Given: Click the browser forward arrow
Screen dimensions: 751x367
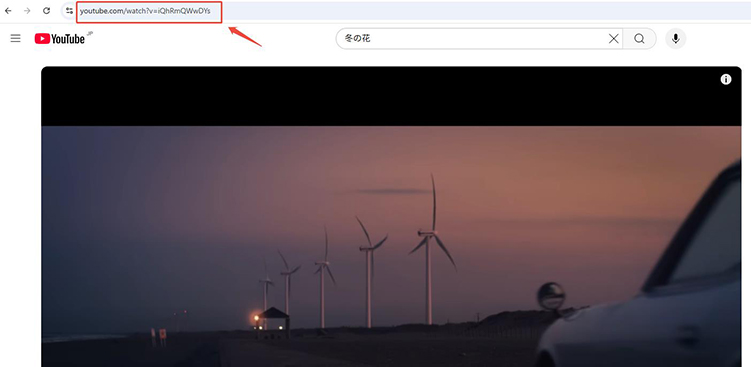Looking at the screenshot, I should [x=27, y=11].
